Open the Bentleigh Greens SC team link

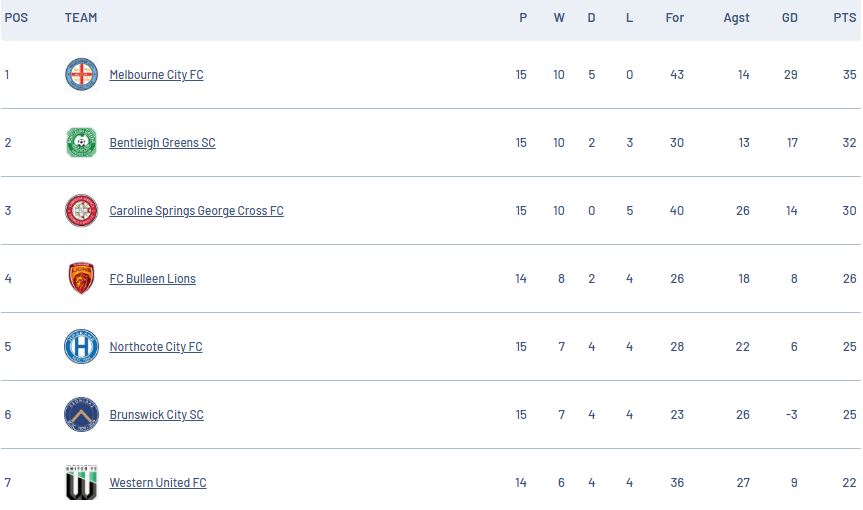162,143
